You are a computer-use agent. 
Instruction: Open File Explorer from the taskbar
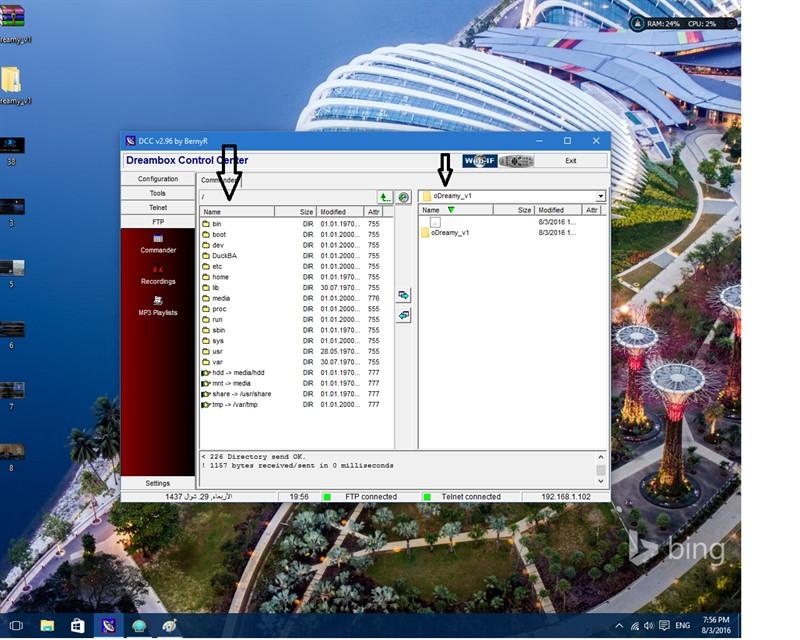(47, 626)
